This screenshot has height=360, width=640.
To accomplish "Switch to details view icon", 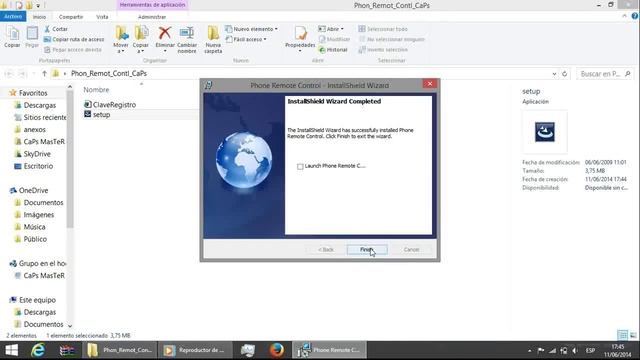I will pyautogui.click(x=622, y=335).
